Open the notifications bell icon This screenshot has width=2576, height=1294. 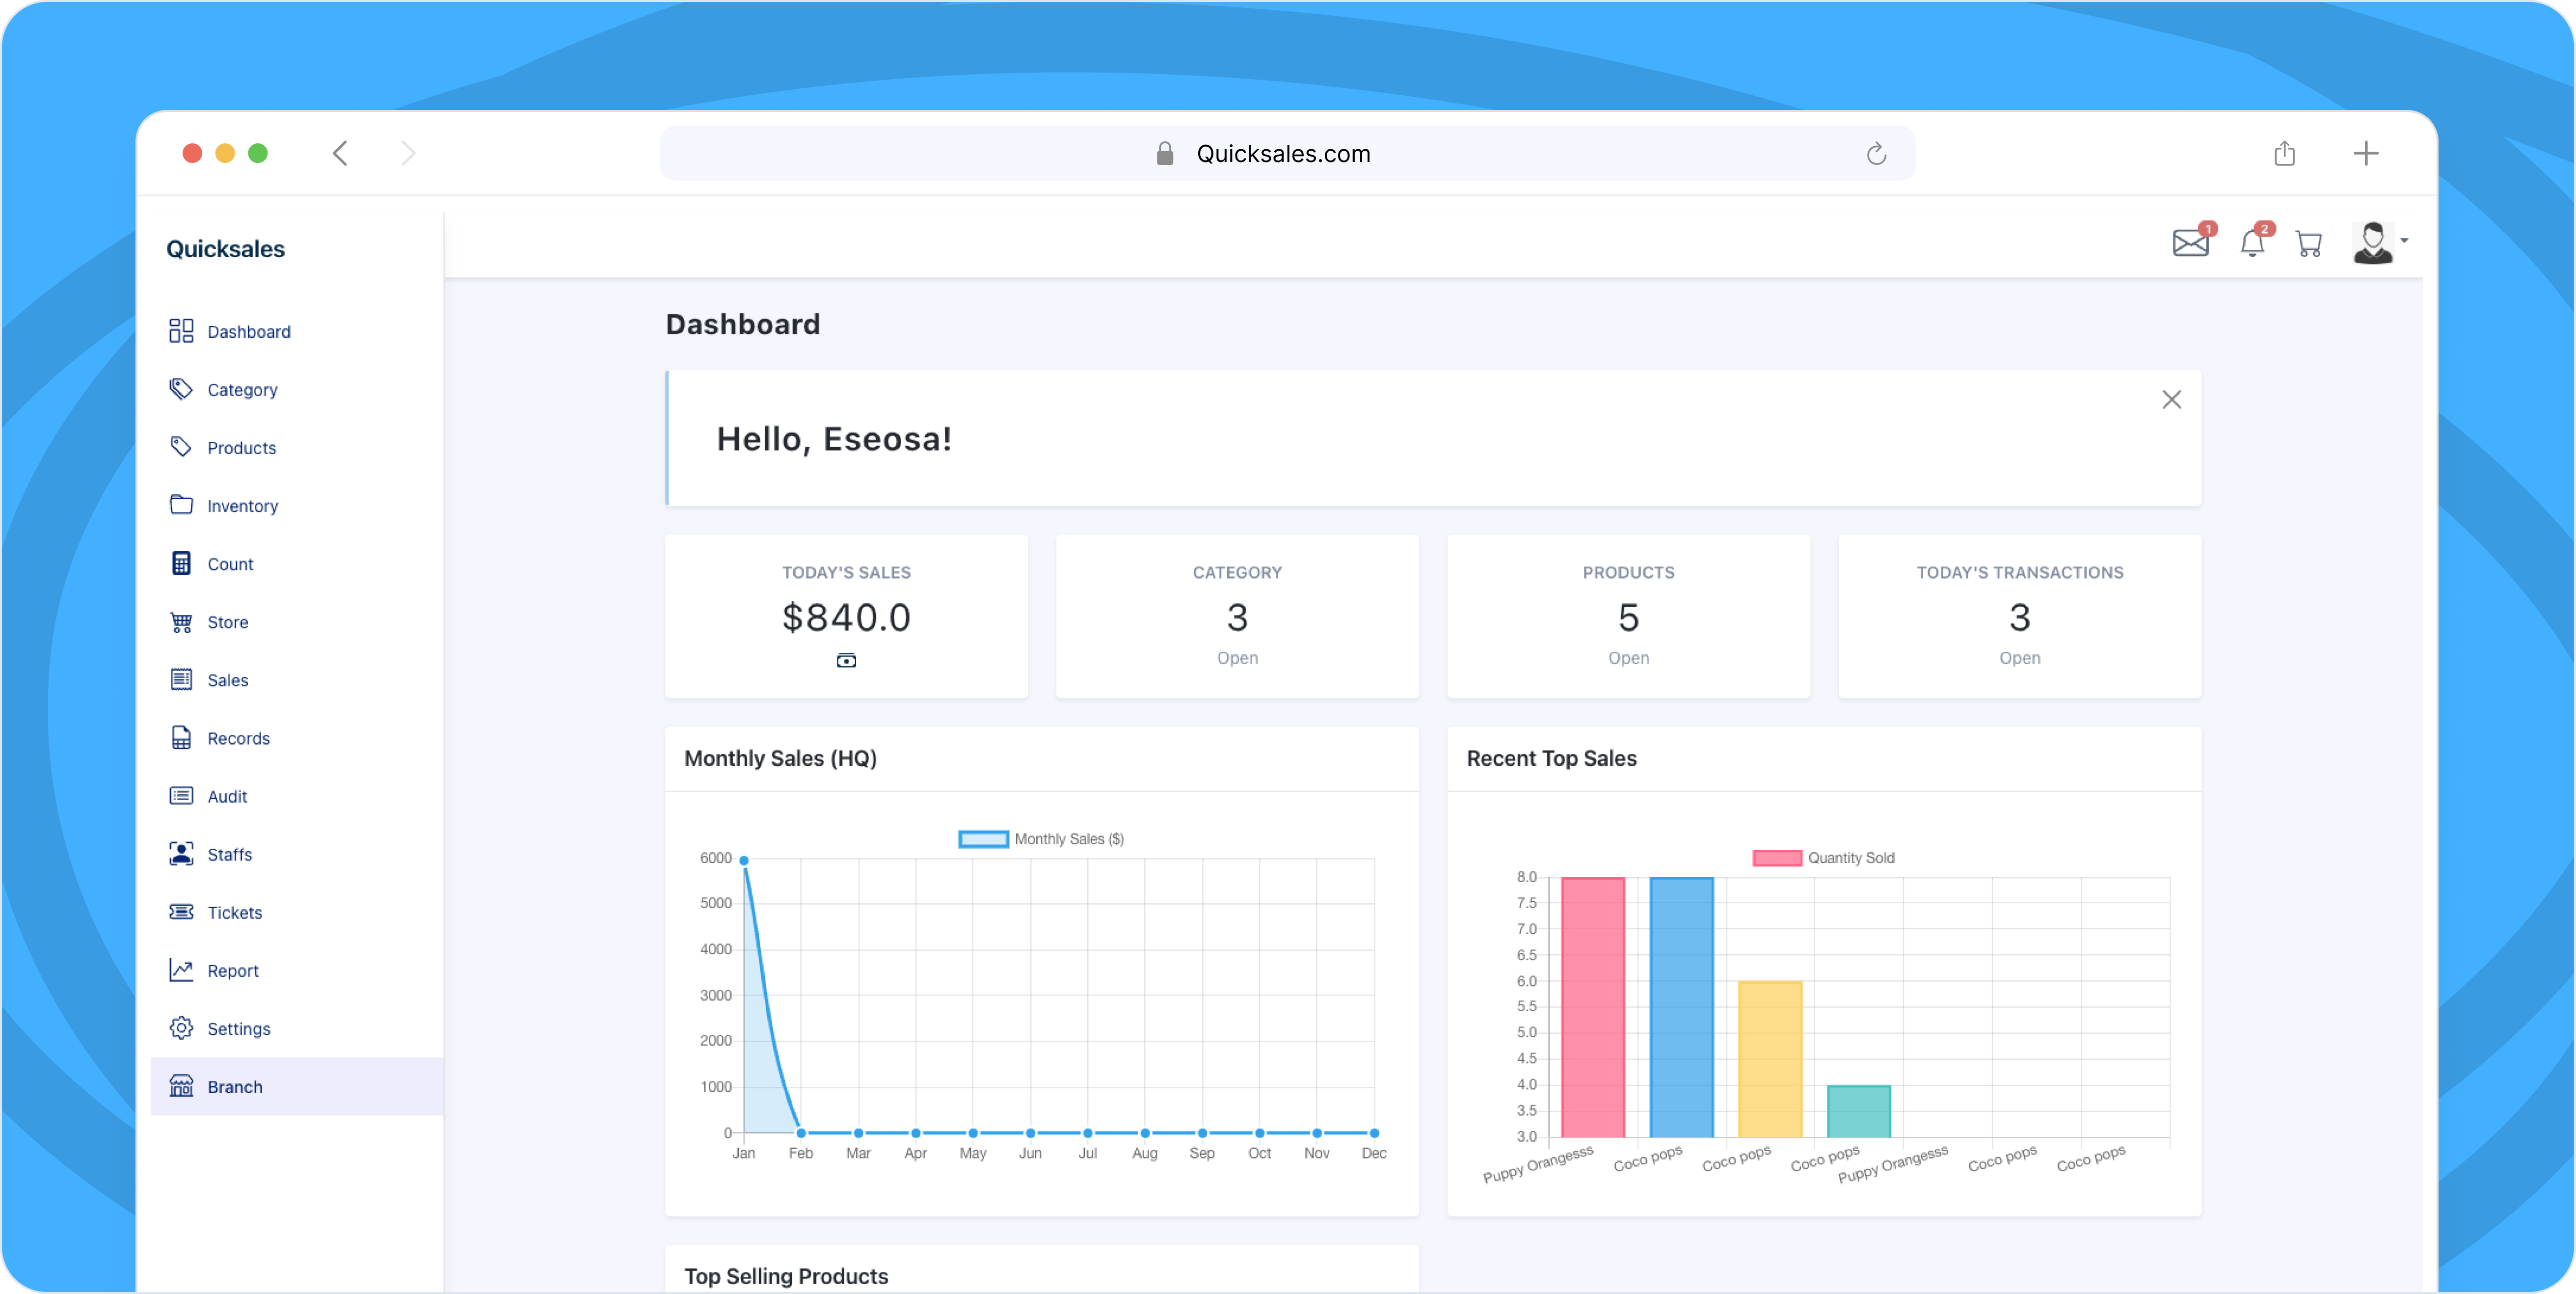(x=2252, y=242)
